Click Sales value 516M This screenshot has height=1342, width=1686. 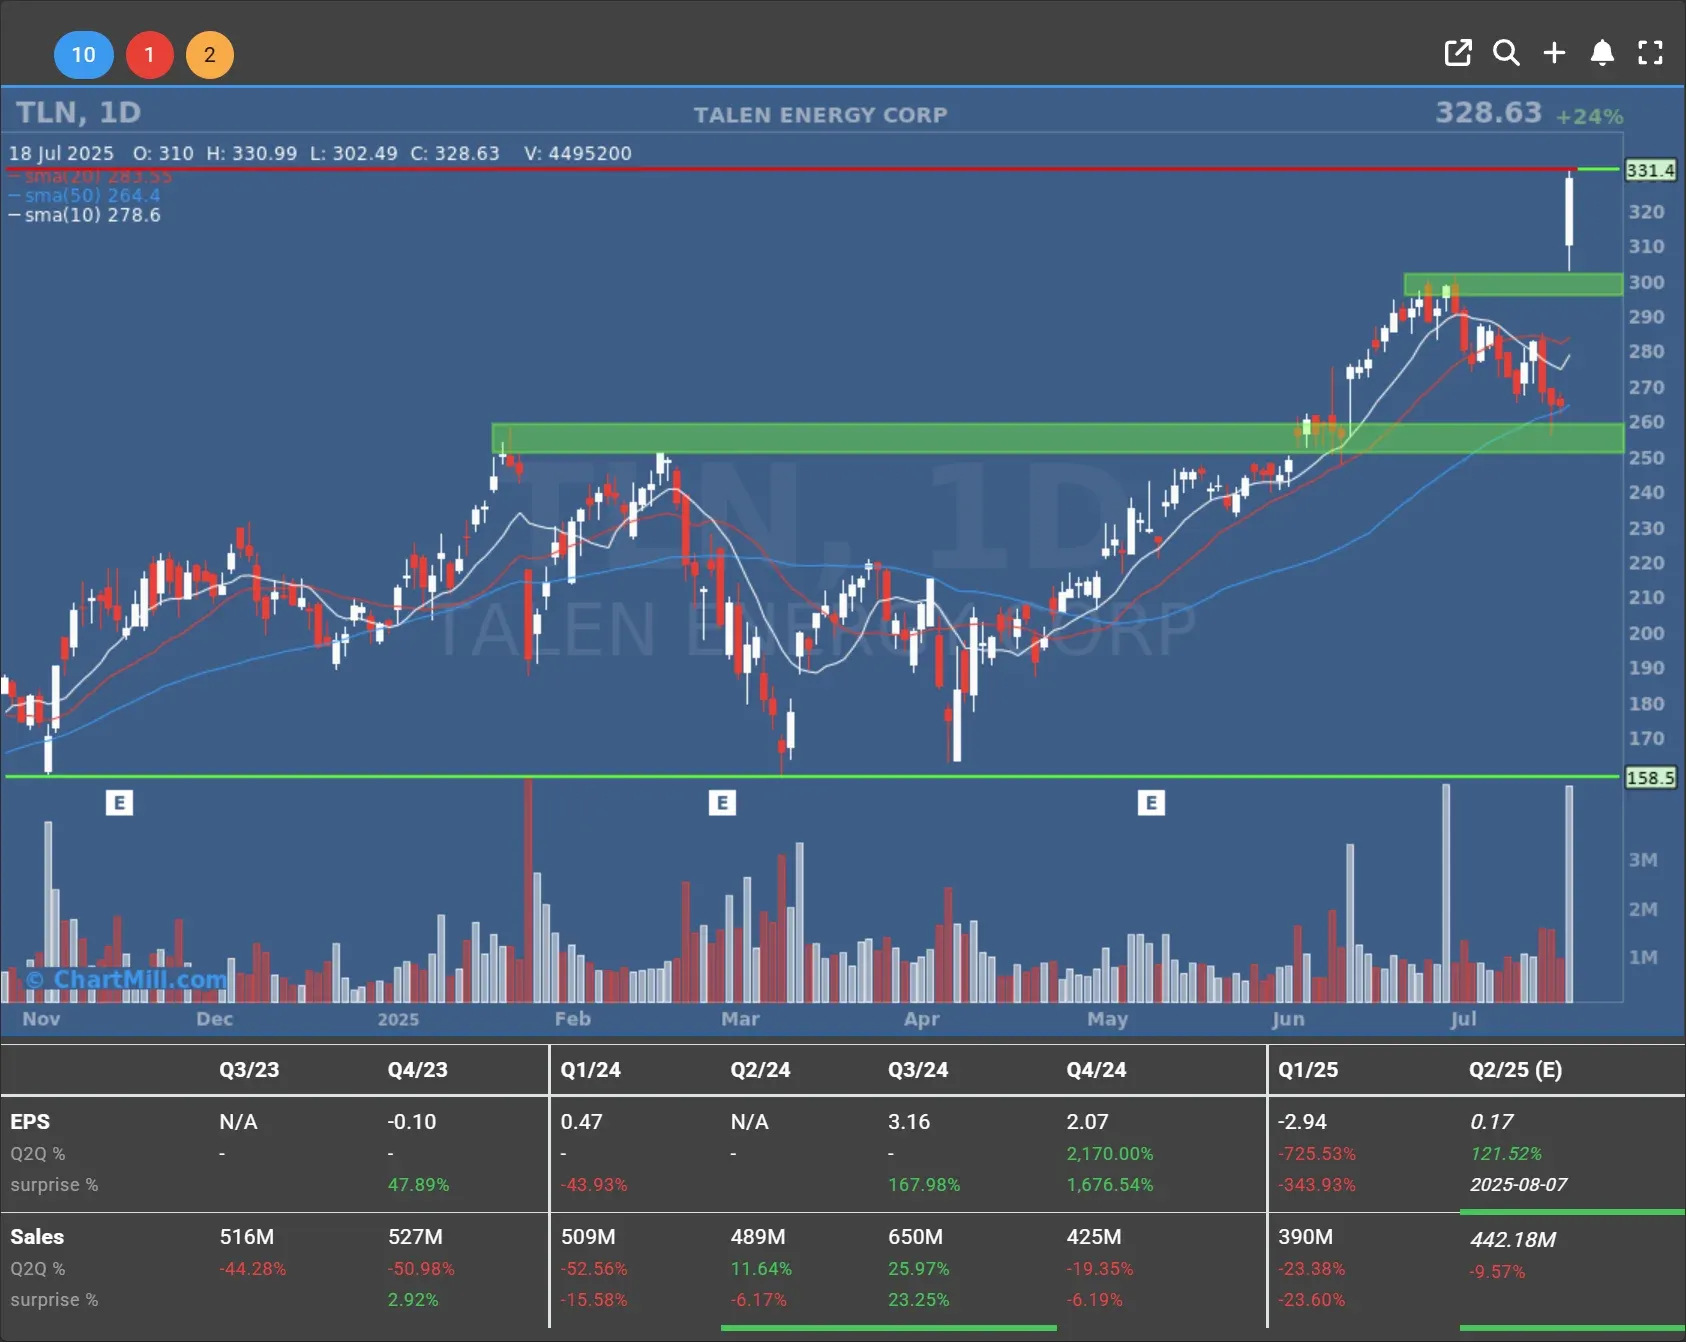click(x=247, y=1236)
